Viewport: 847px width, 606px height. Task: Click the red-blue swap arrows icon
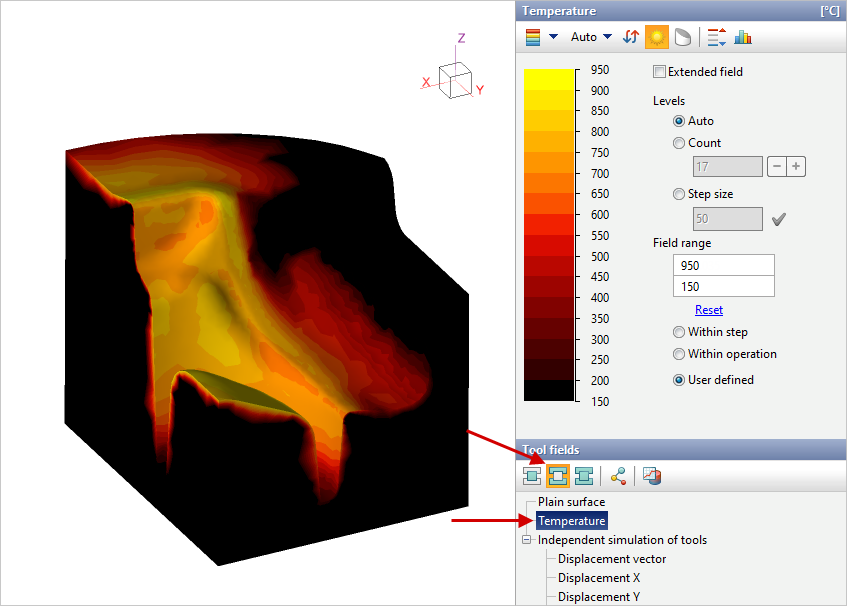pyautogui.click(x=631, y=37)
